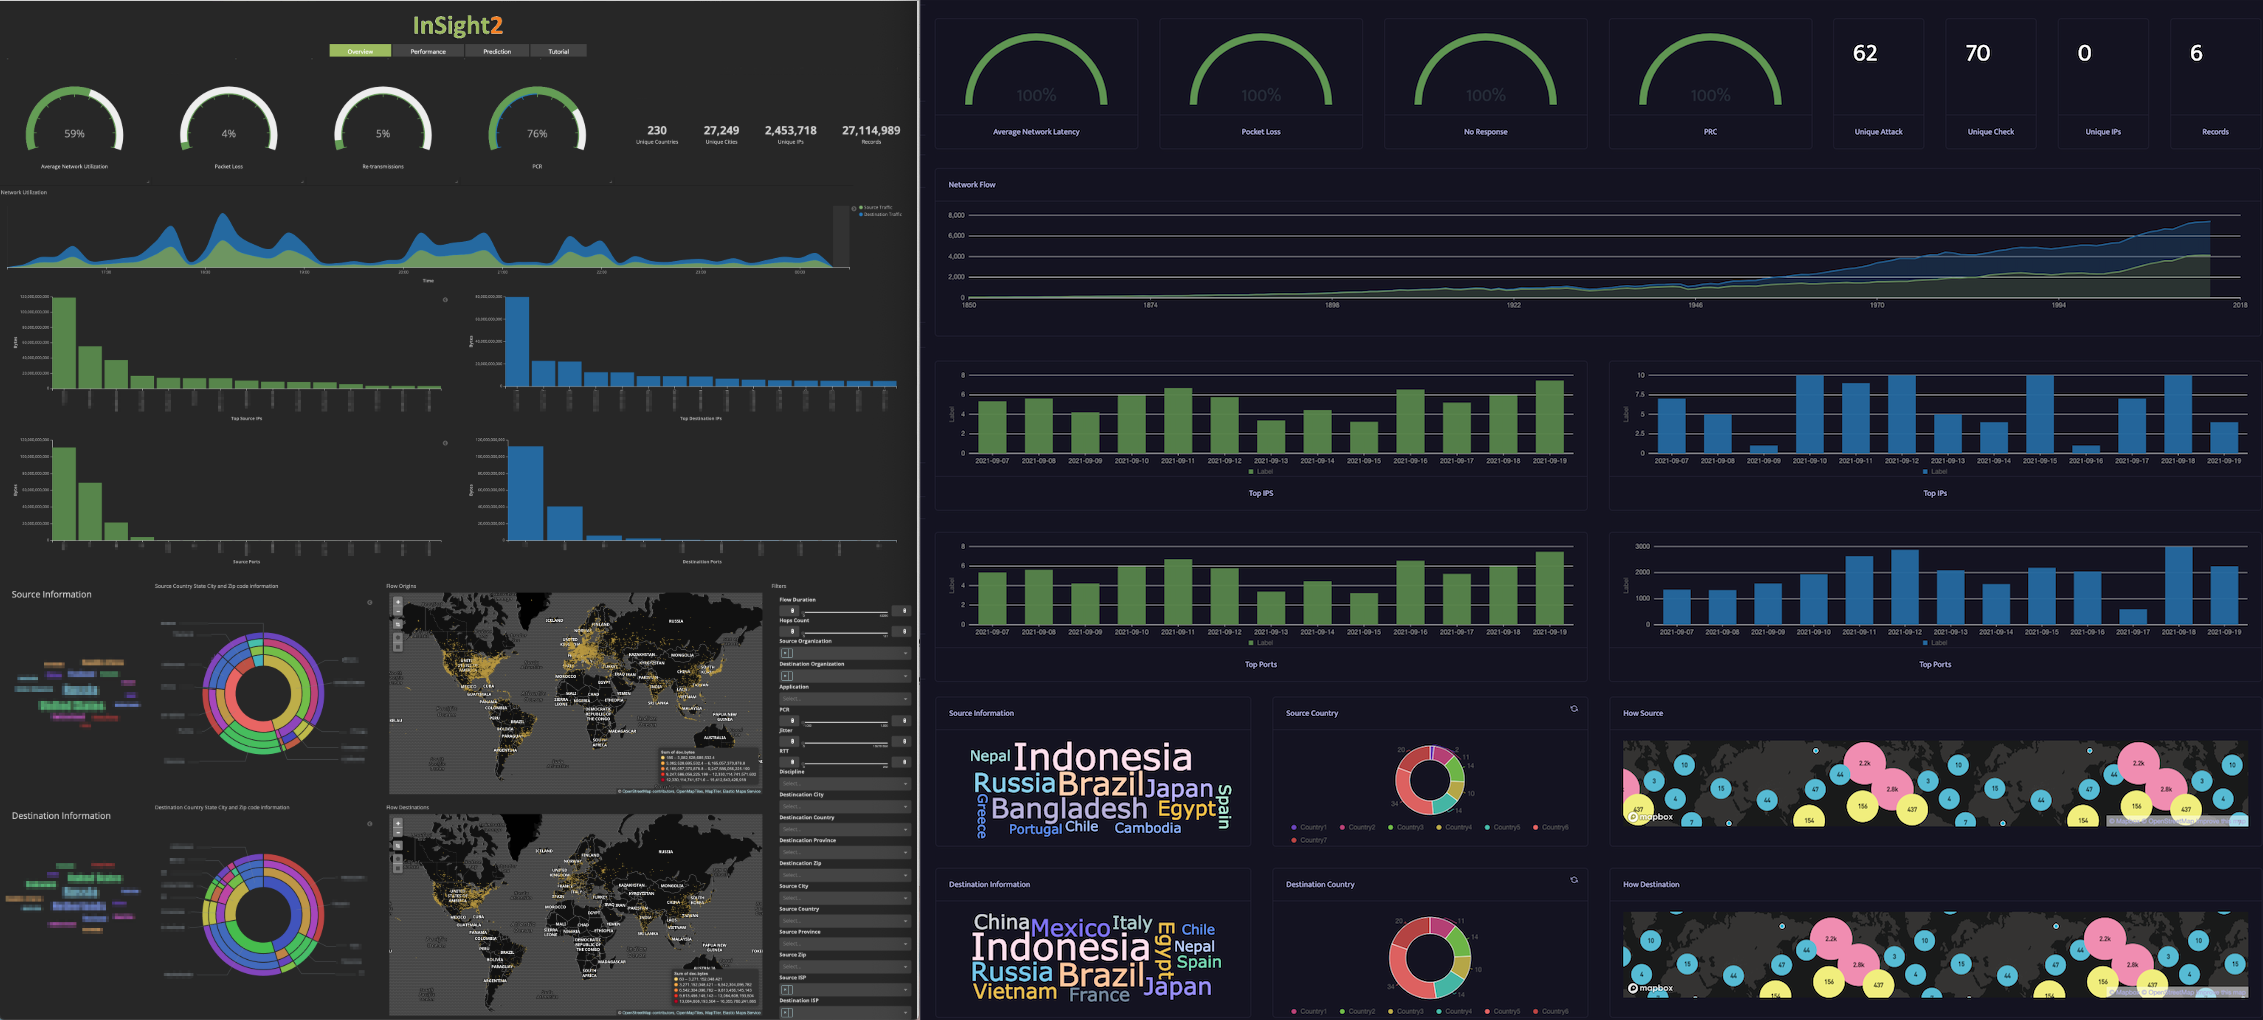This screenshot has width=2263, height=1020.
Task: Click Indonesia in Source Information word cloud
Action: [x=1102, y=757]
